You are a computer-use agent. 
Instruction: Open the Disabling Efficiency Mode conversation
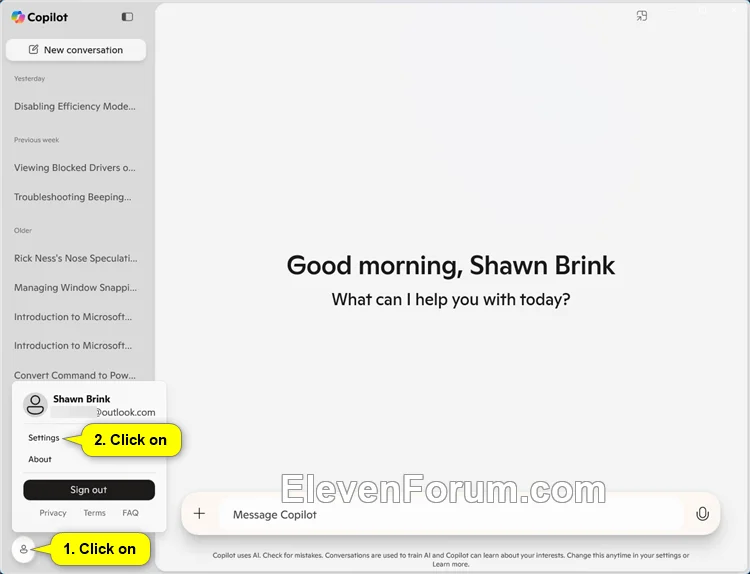75,106
